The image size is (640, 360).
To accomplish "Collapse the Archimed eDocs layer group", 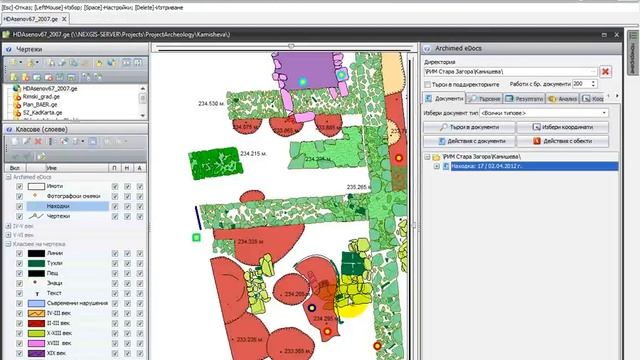I will click(9, 177).
